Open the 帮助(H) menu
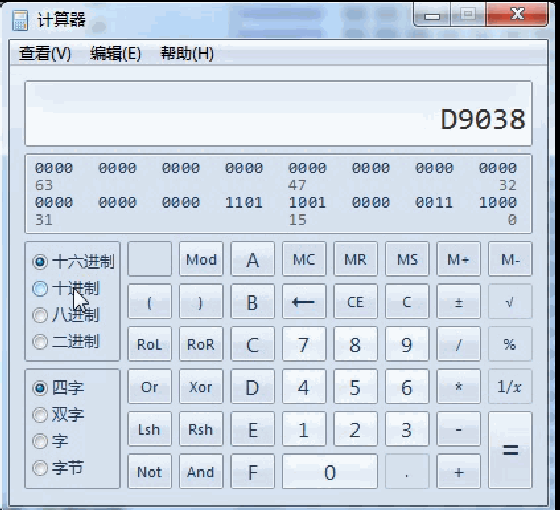The height and width of the screenshot is (510, 560). pos(187,54)
